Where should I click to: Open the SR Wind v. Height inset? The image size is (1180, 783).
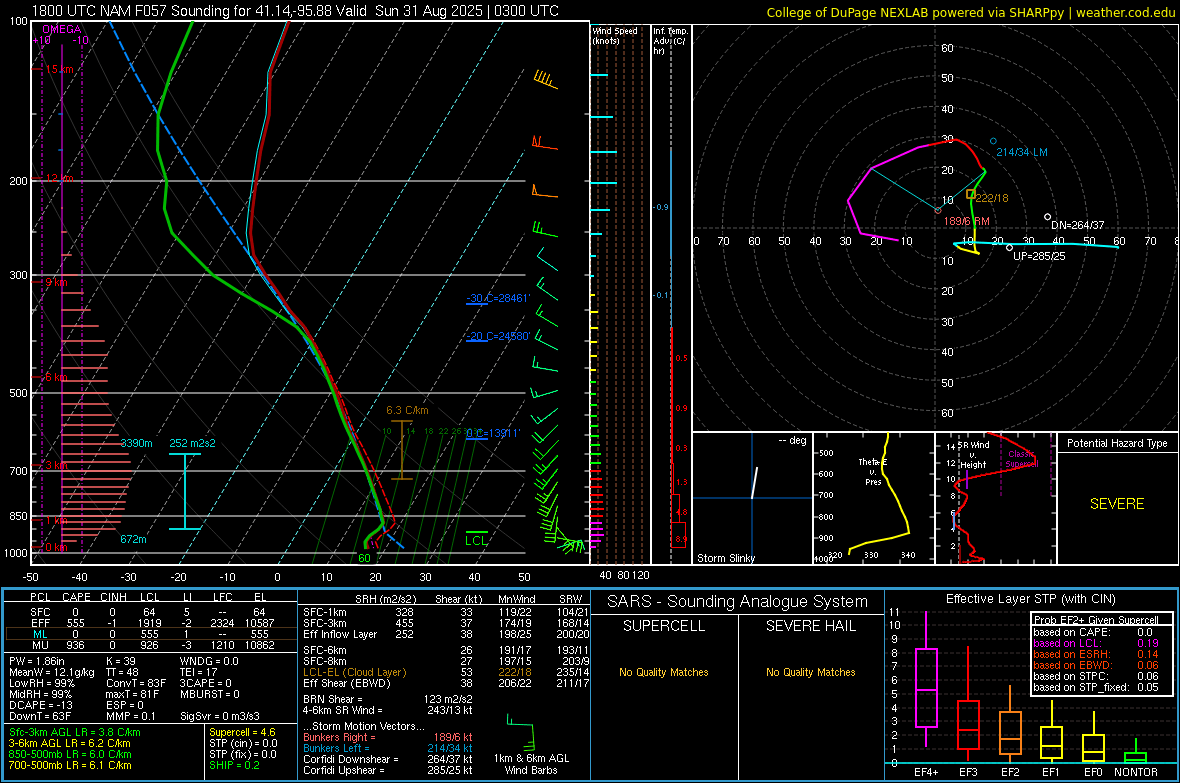coord(996,498)
